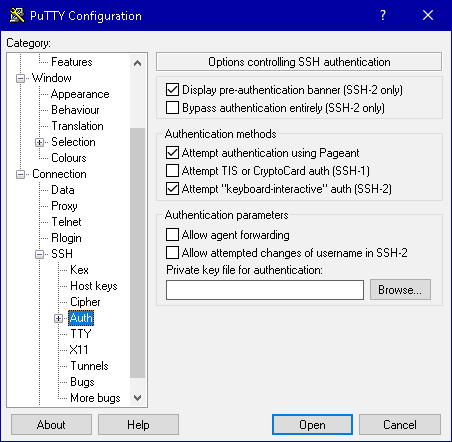
Task: Enable Bypass authentication entirely
Action: pos(172,108)
